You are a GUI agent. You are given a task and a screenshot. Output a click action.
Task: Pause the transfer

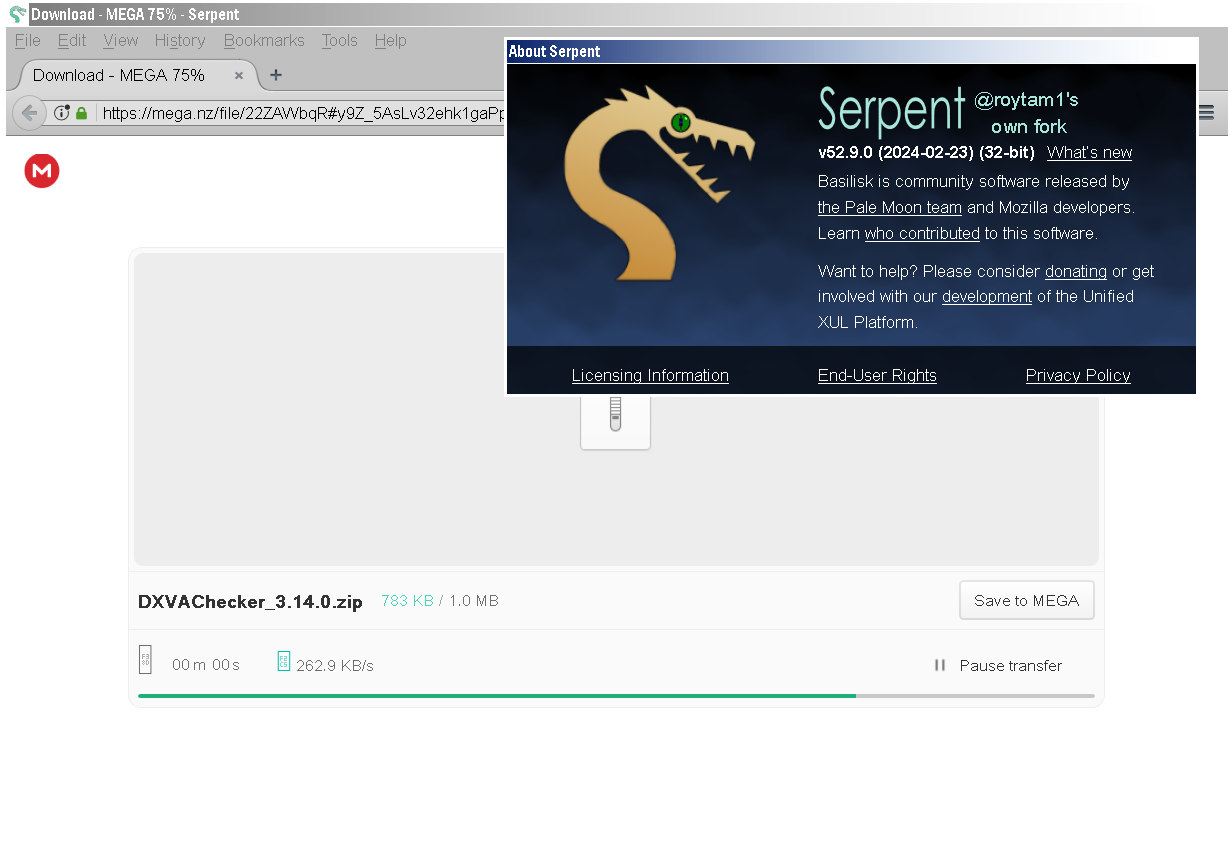click(x=998, y=665)
